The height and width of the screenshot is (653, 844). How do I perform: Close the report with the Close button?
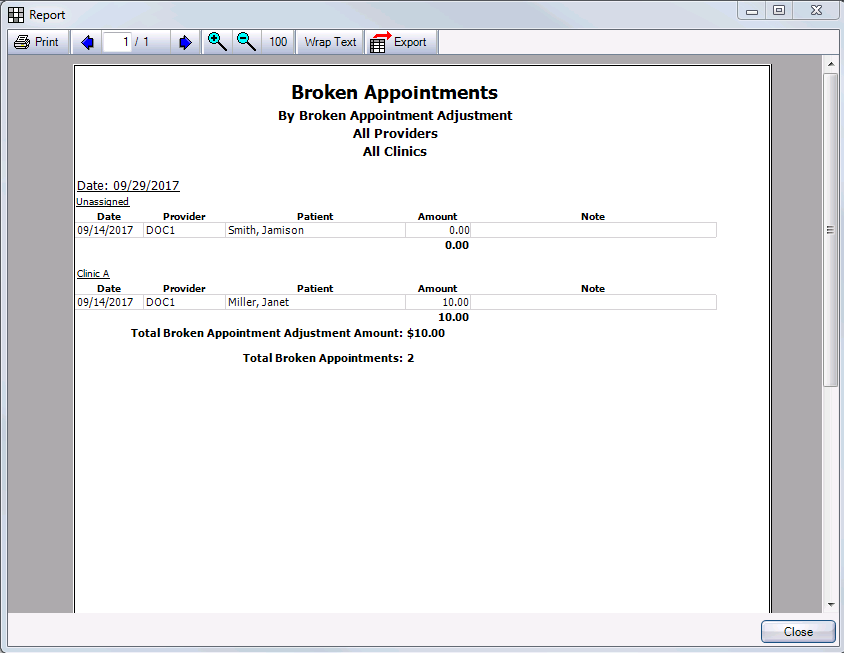(798, 631)
